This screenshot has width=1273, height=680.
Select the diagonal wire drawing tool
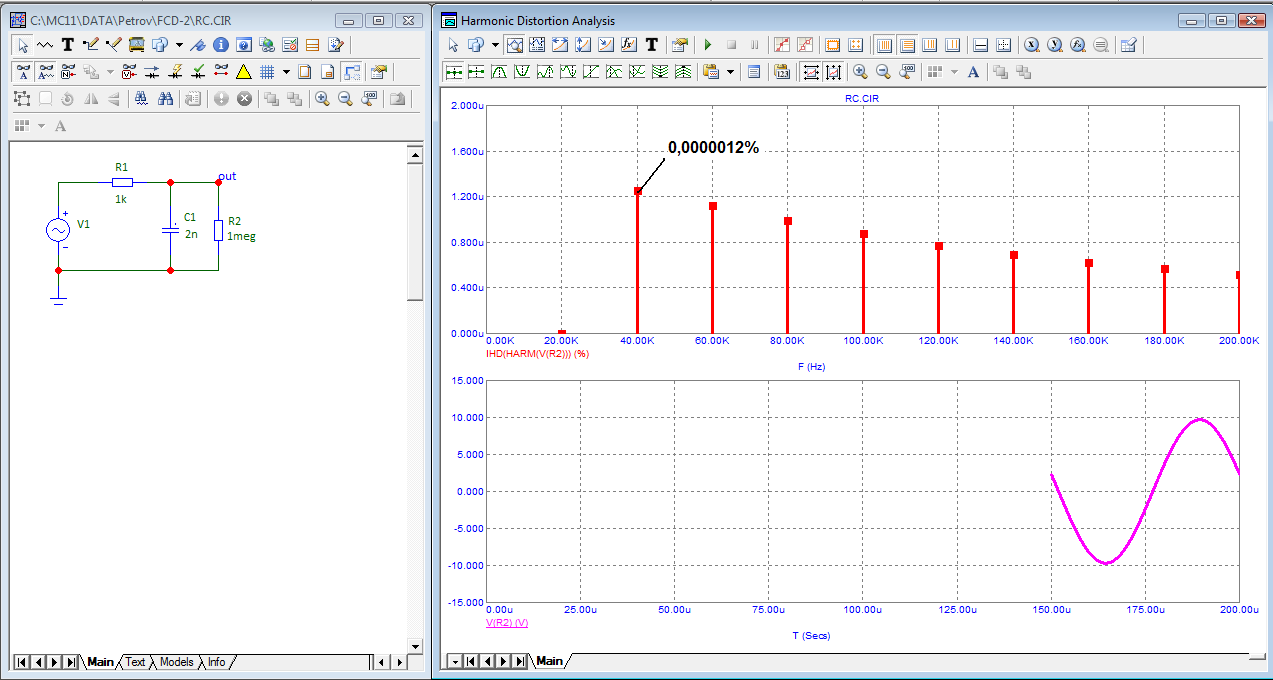(x=113, y=45)
